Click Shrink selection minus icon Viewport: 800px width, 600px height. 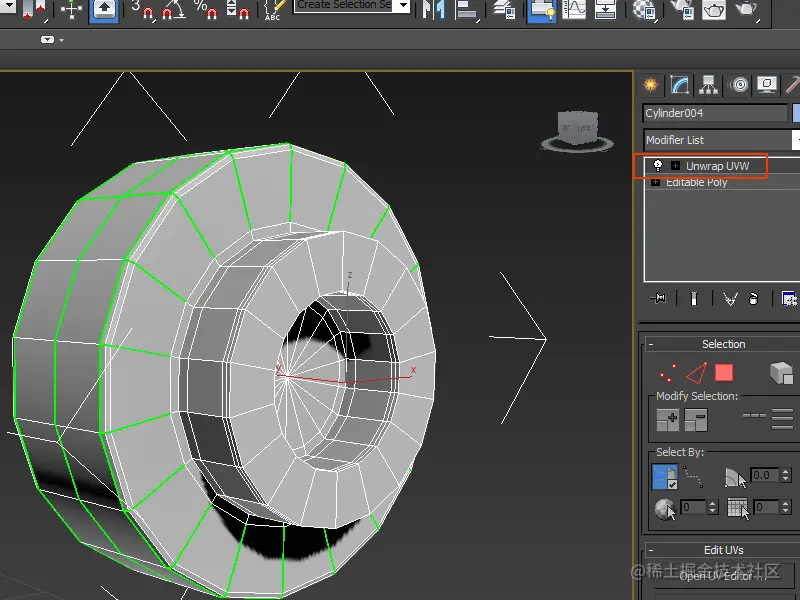point(696,420)
